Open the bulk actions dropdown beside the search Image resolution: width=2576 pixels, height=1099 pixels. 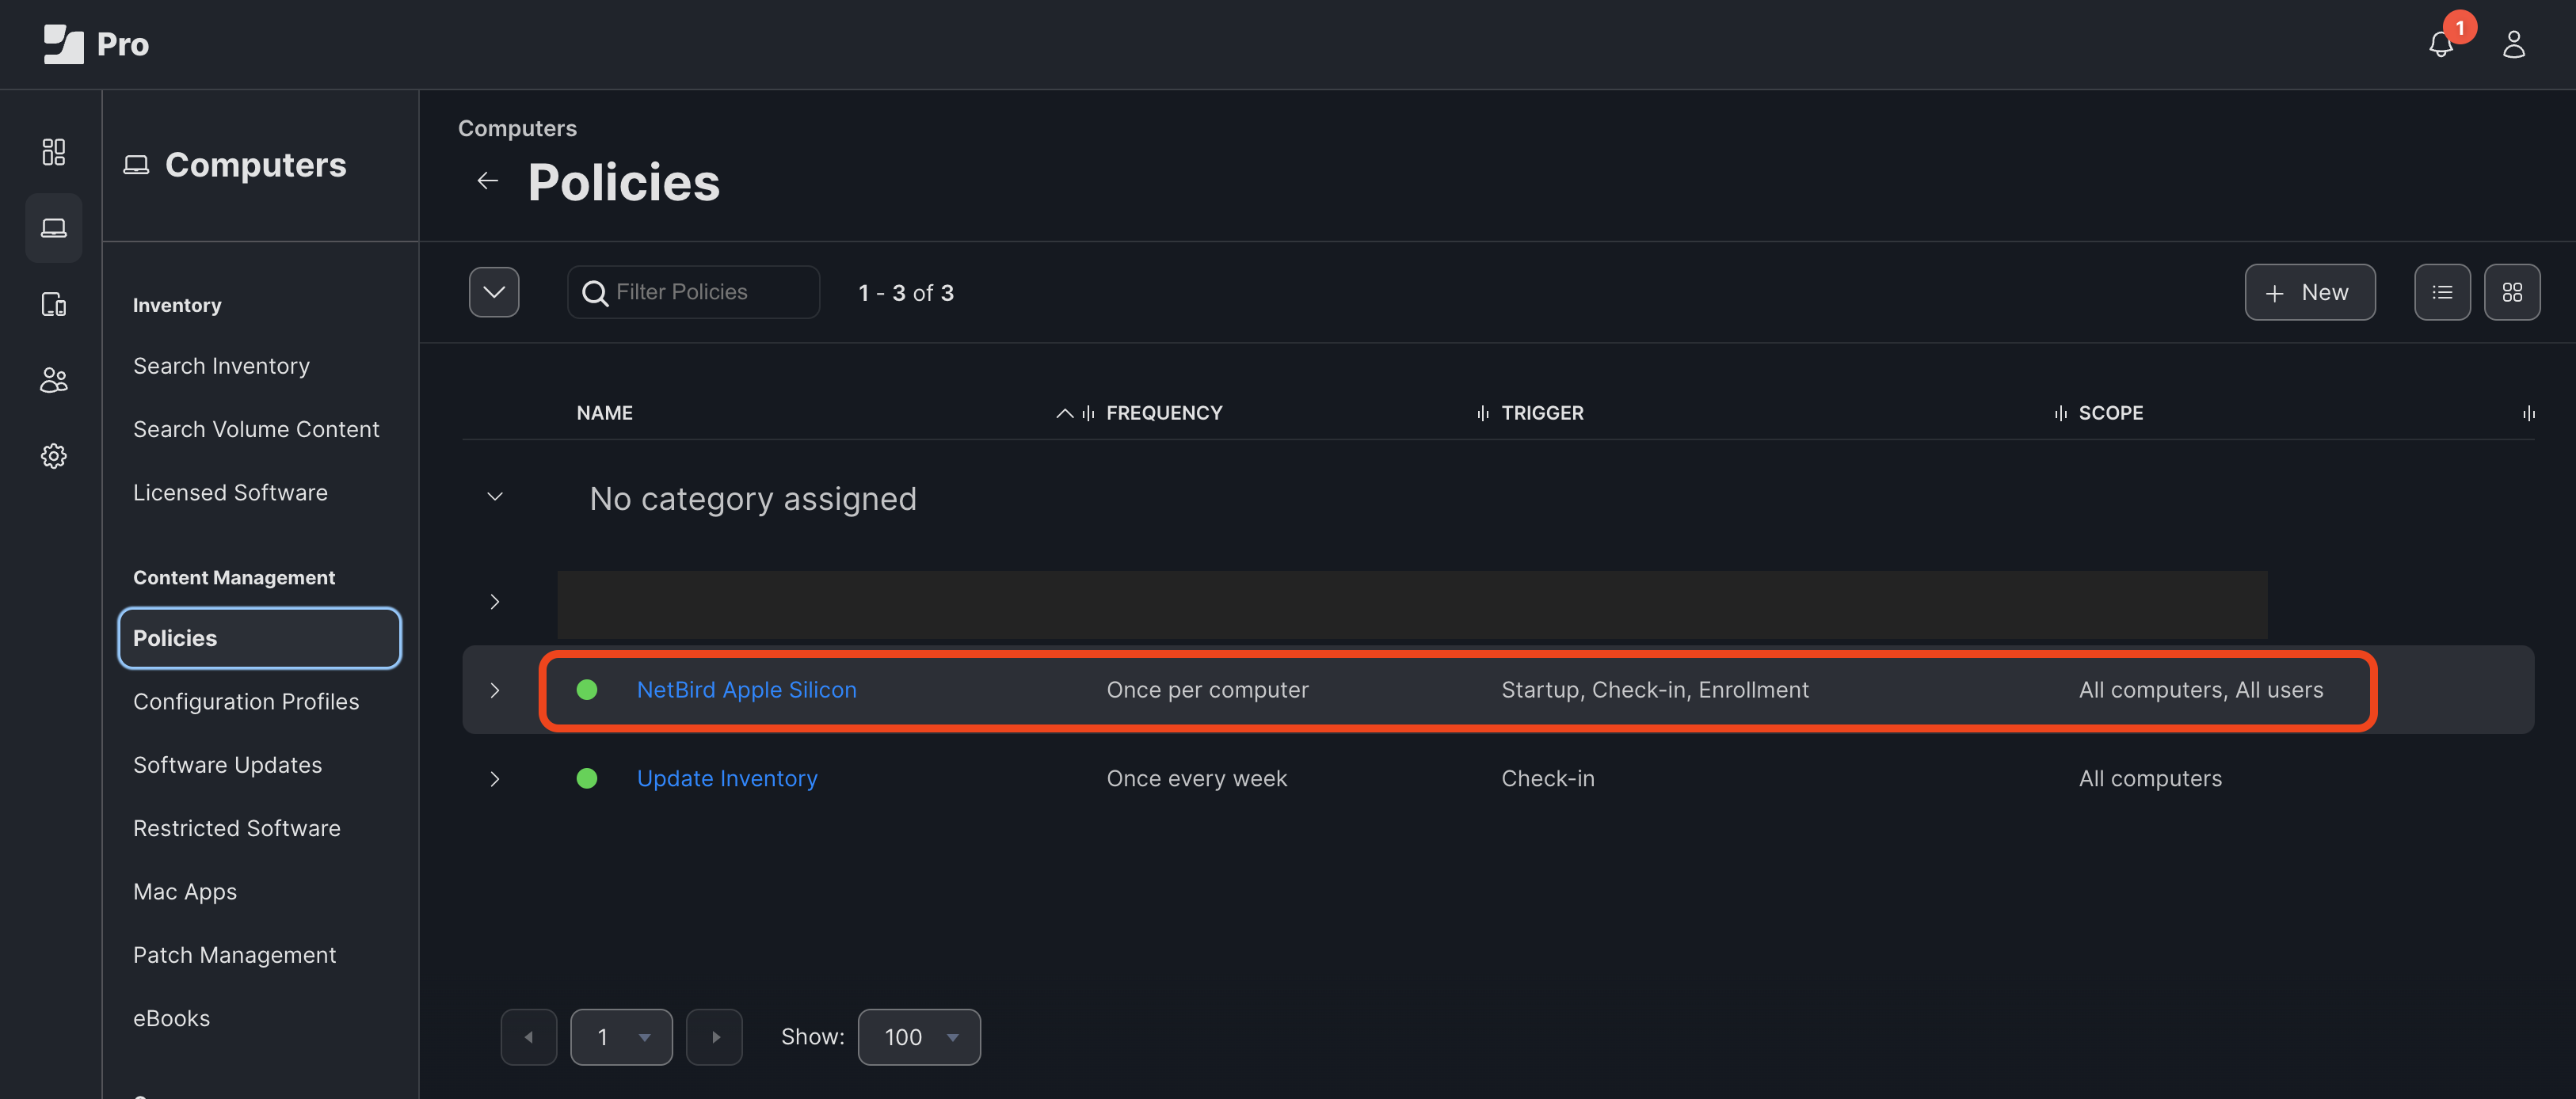click(494, 292)
